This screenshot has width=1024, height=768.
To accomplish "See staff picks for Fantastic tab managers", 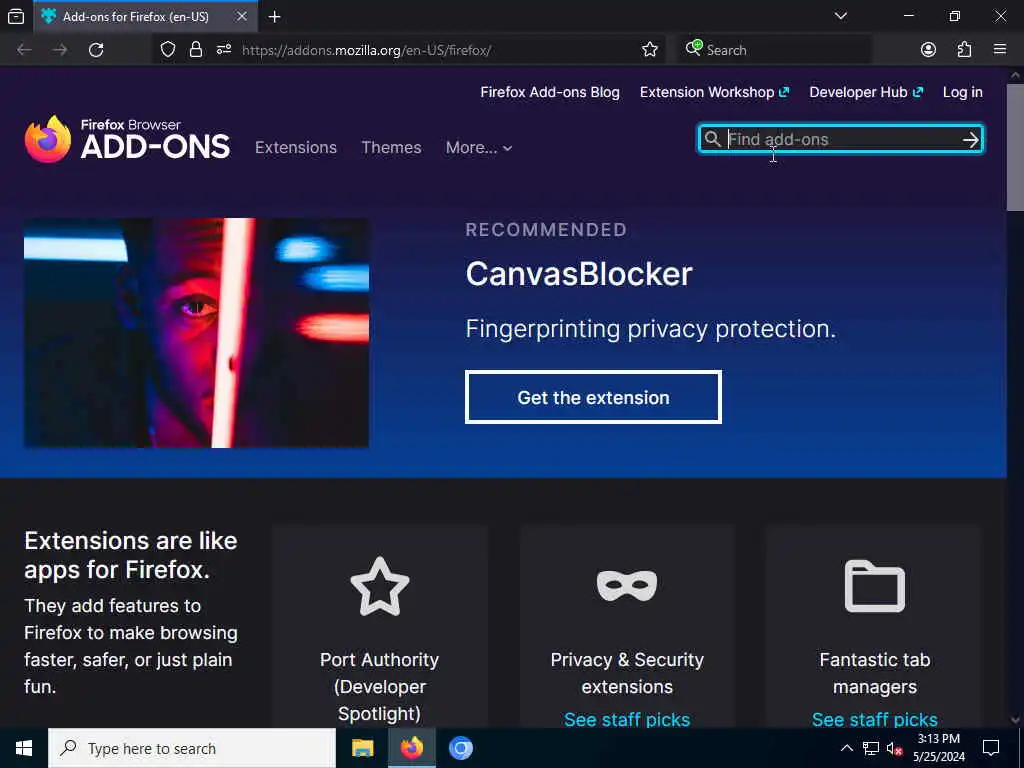I will pyautogui.click(x=875, y=720).
